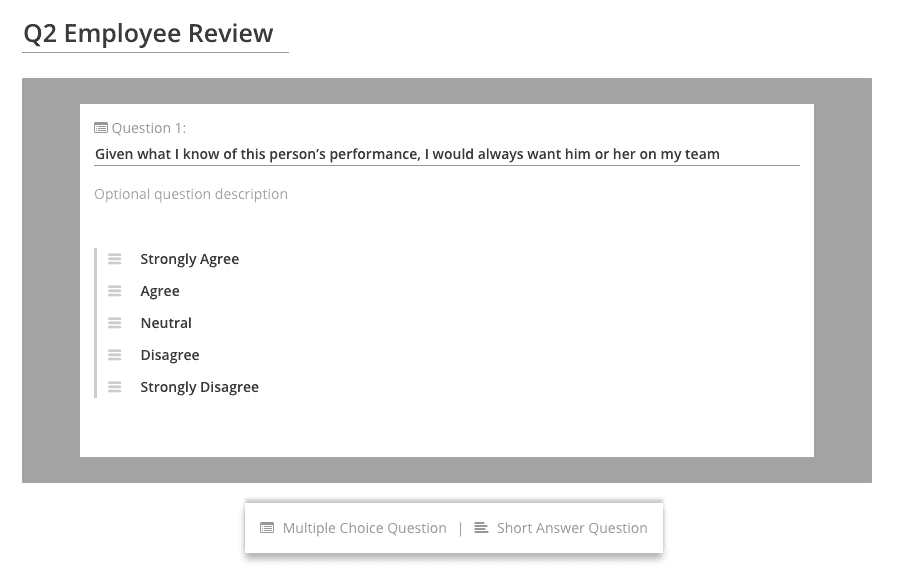Select the Strongly Agree answer text

pyautogui.click(x=190, y=259)
